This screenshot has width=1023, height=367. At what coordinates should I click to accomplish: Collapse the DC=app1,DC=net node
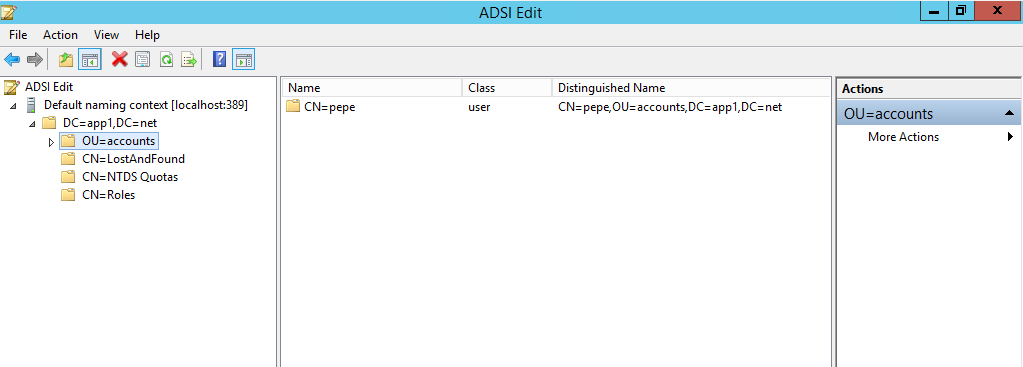[32, 124]
